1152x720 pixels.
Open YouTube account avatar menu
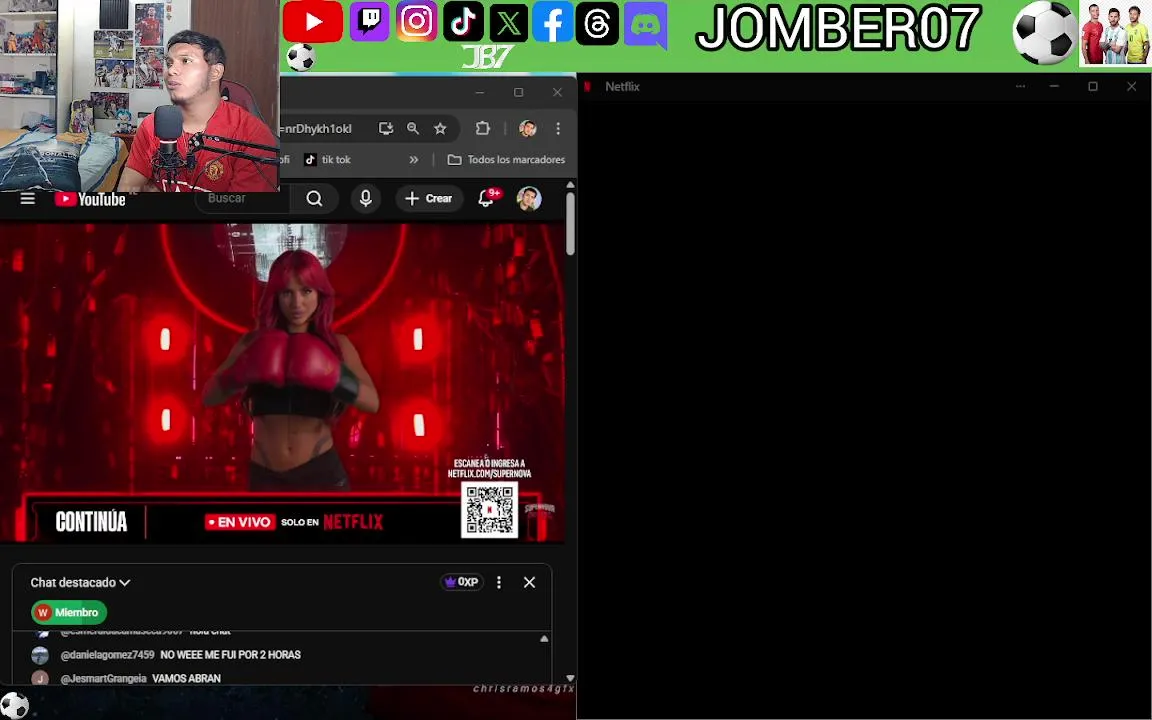pyautogui.click(x=529, y=198)
